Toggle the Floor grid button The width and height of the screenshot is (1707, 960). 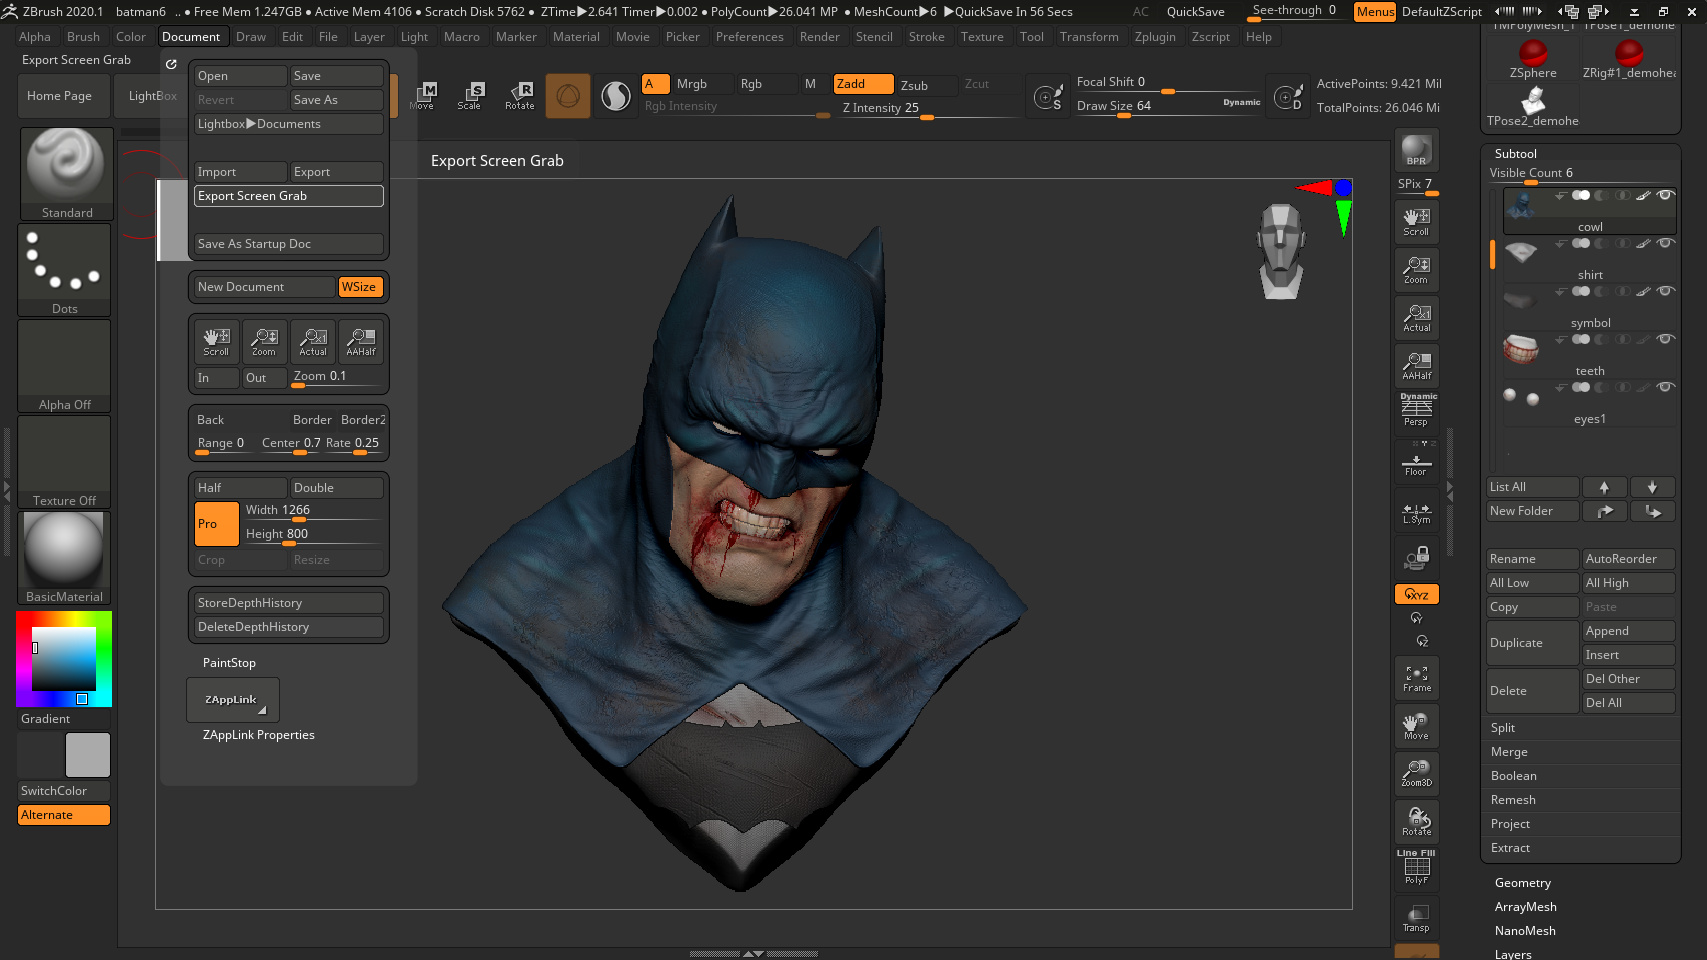pos(1416,462)
